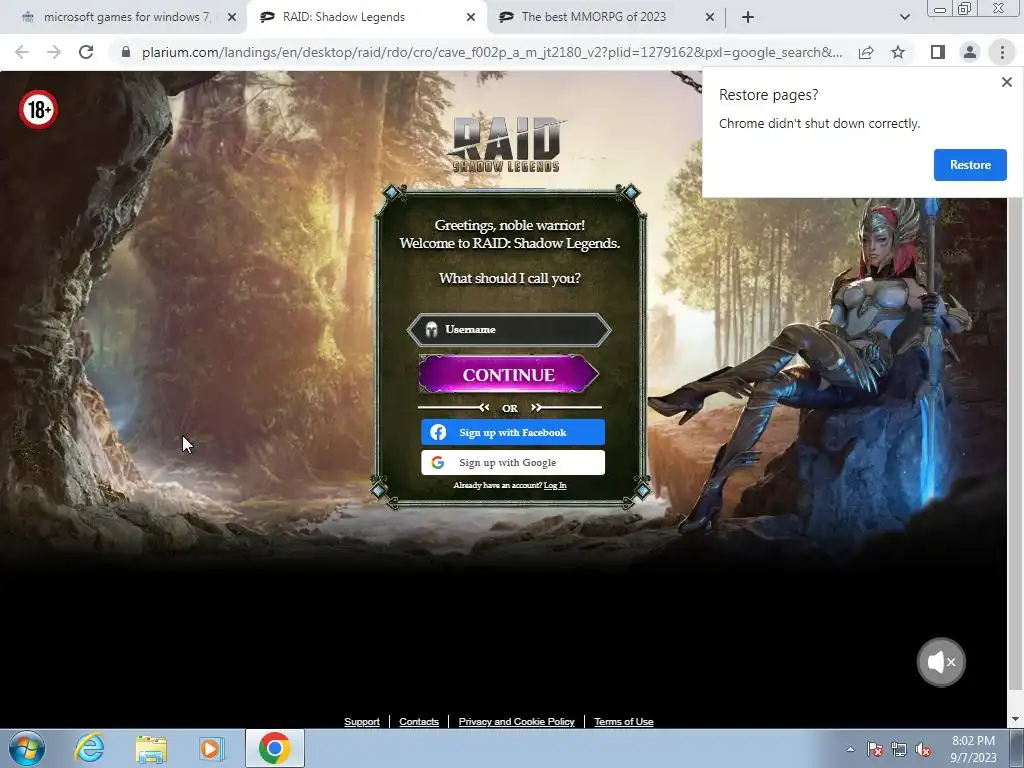Open the tab search chevron
The image size is (1024, 768).
tap(904, 18)
